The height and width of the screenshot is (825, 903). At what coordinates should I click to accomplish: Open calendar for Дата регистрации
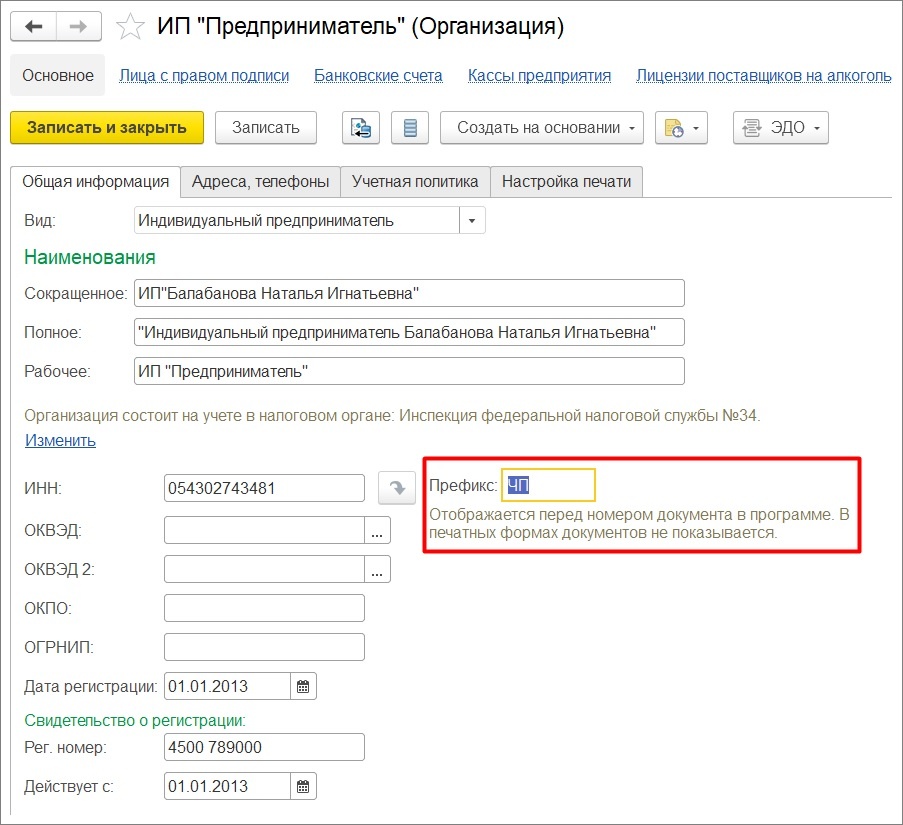click(x=303, y=686)
